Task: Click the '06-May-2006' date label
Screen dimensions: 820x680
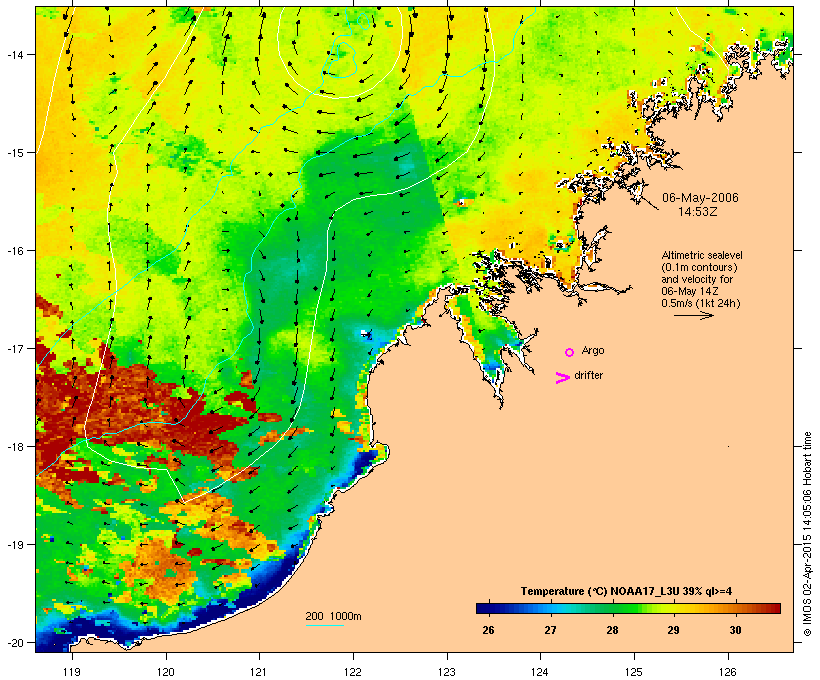Action: [x=700, y=198]
